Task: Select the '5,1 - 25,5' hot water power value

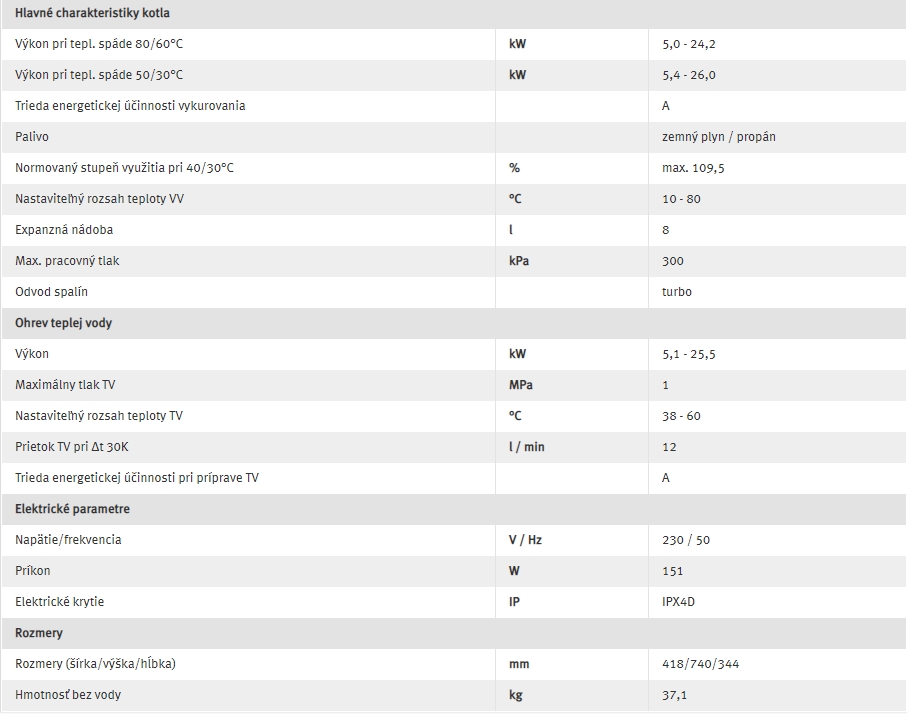Action: click(688, 354)
